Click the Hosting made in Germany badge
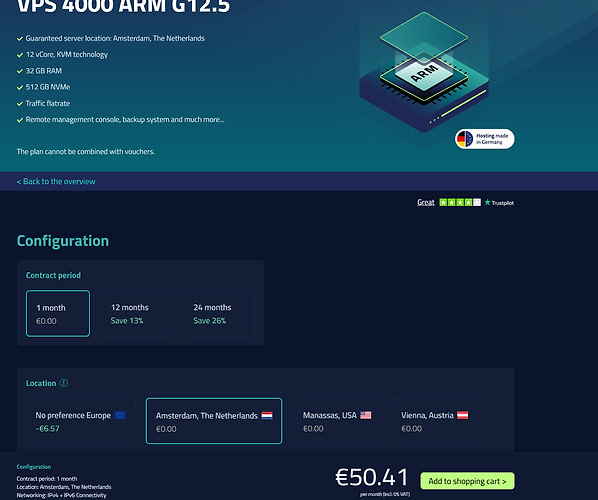 tap(485, 139)
